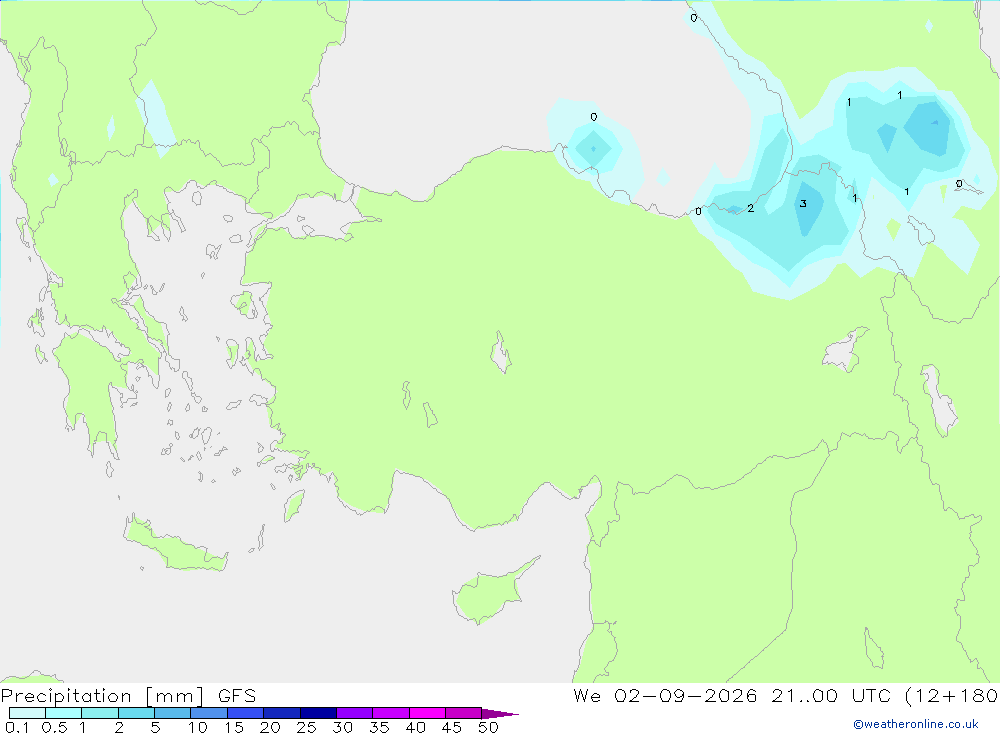Screen dimensions: 1000x733
Task: Click the 'Precipitation [mm]' title text
Action: tap(102, 696)
